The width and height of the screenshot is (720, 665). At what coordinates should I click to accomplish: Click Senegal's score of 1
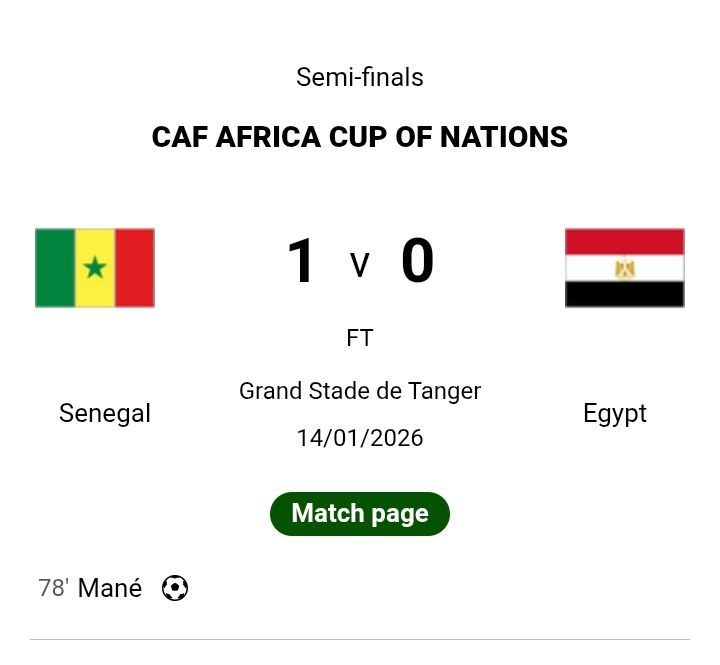coord(301,262)
